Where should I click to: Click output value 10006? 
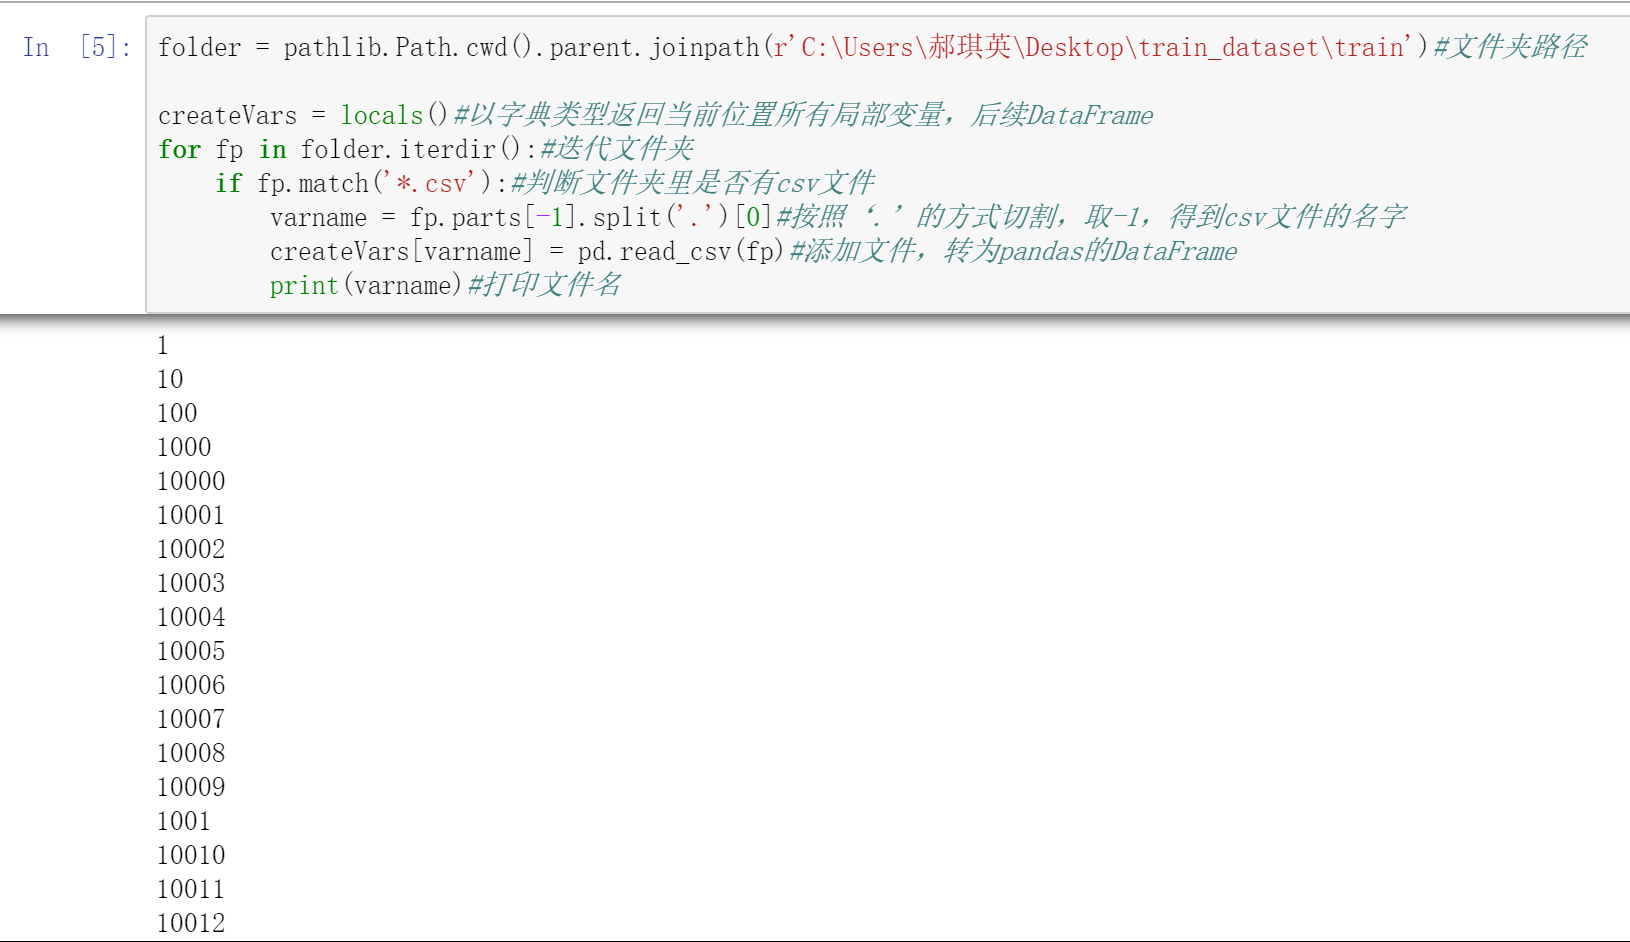pos(191,685)
